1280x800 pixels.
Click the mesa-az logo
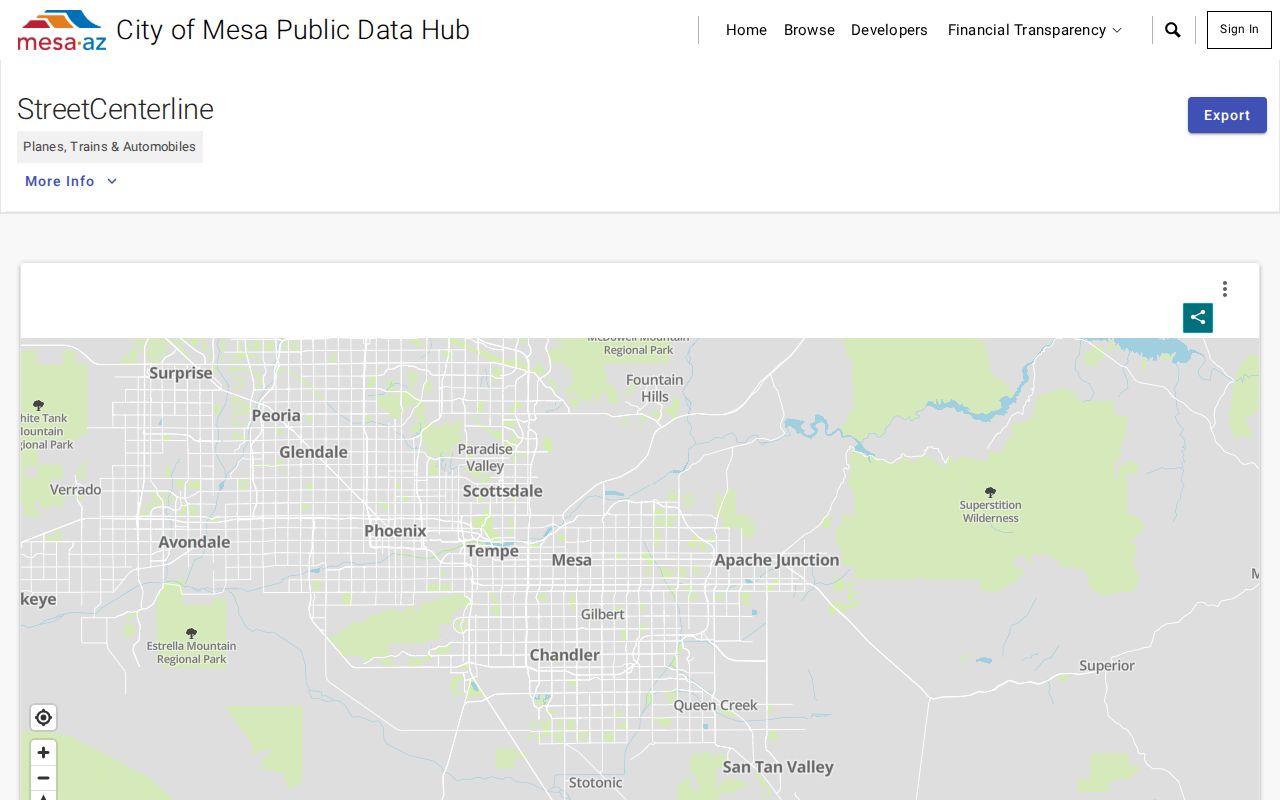pos(62,30)
